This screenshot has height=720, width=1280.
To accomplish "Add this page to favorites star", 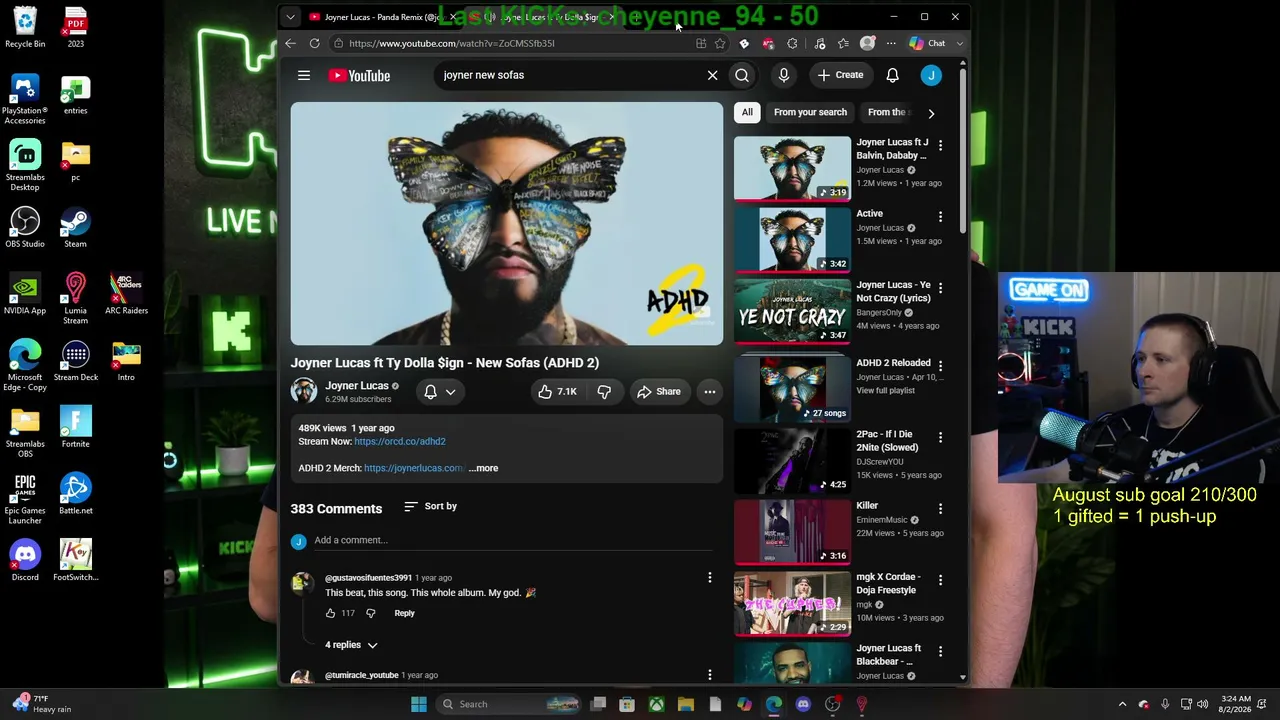I will (x=720, y=43).
